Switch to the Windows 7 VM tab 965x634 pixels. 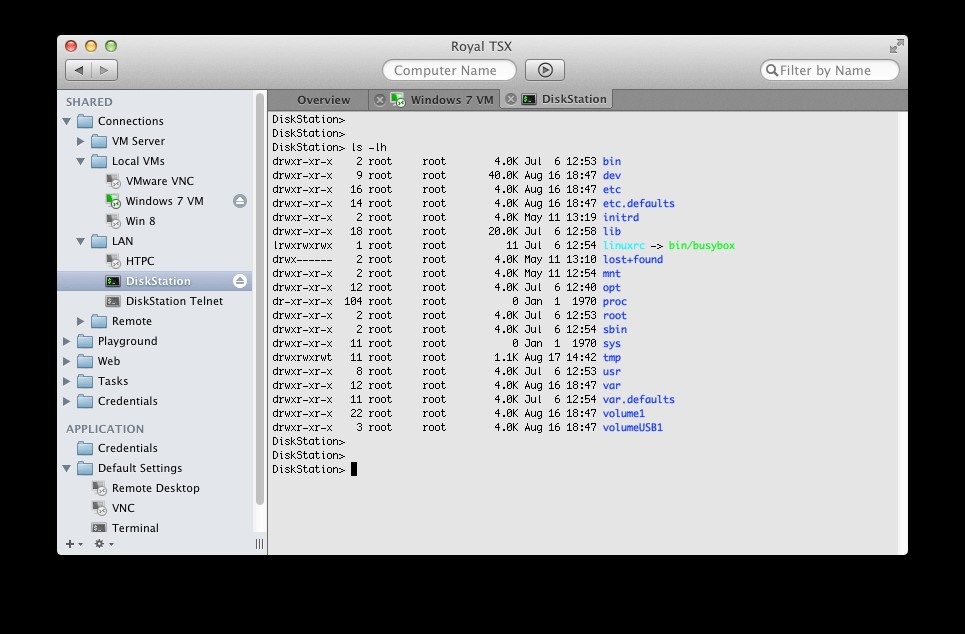[x=451, y=100]
